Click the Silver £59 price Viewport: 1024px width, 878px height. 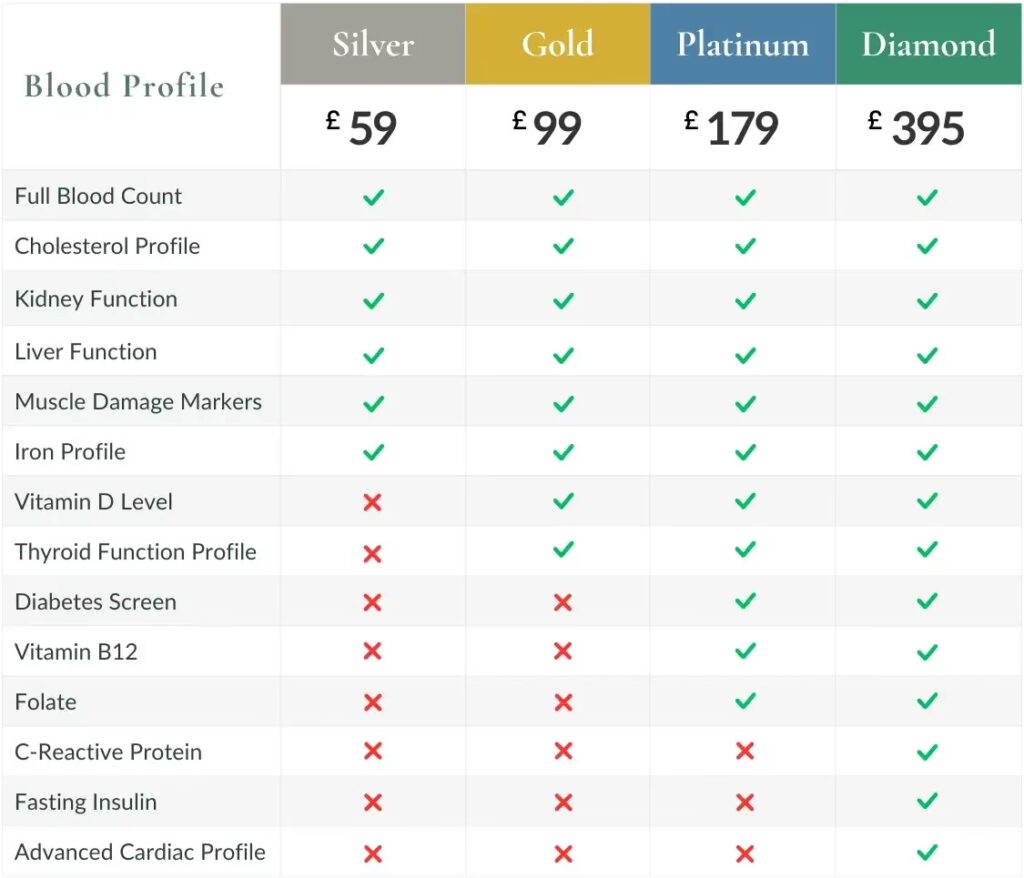363,128
